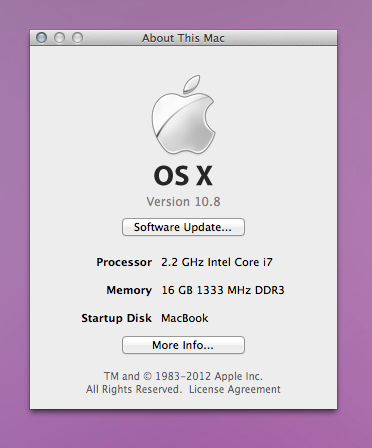Close the About This Mac window

click(42, 38)
